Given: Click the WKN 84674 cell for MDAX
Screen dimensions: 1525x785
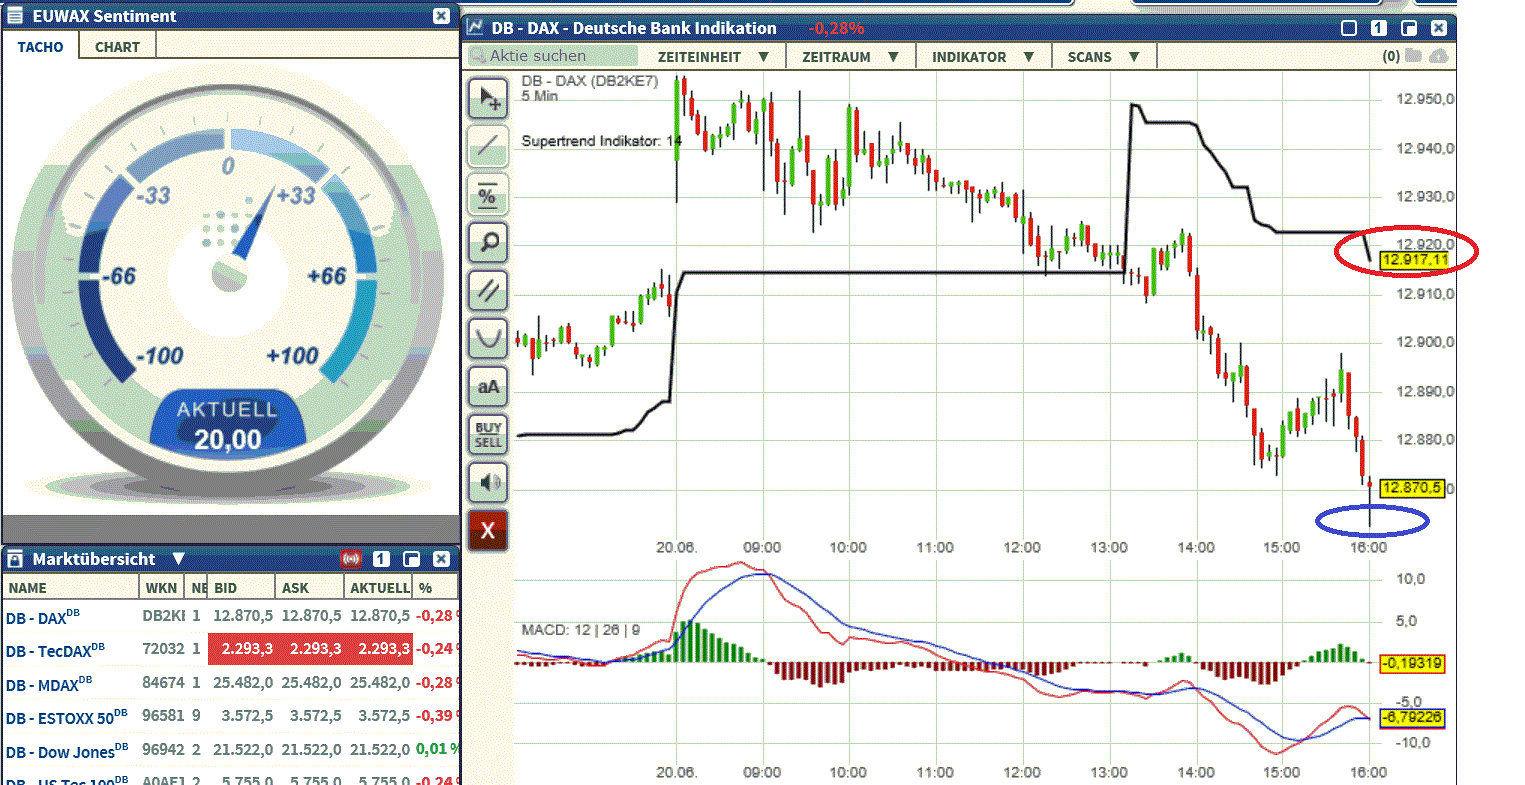Looking at the screenshot, I should 163,682.
